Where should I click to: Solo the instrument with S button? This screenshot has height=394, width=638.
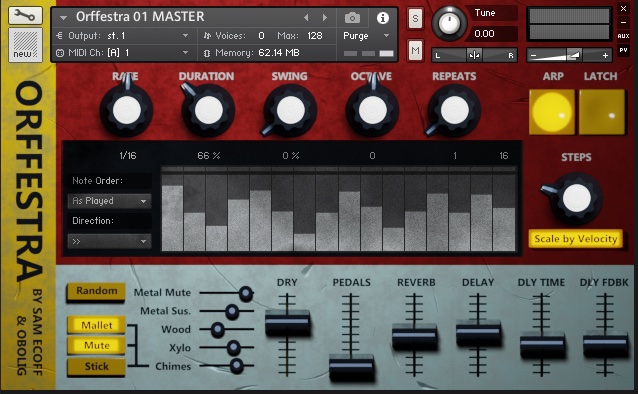coord(415,18)
